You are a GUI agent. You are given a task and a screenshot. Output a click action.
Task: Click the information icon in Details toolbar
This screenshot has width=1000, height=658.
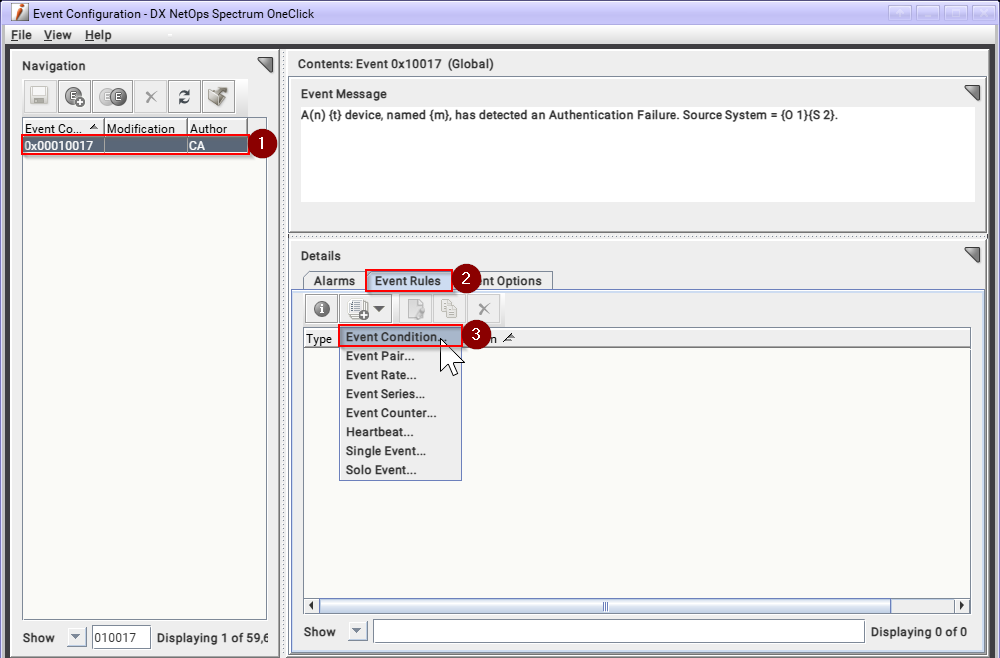click(322, 310)
